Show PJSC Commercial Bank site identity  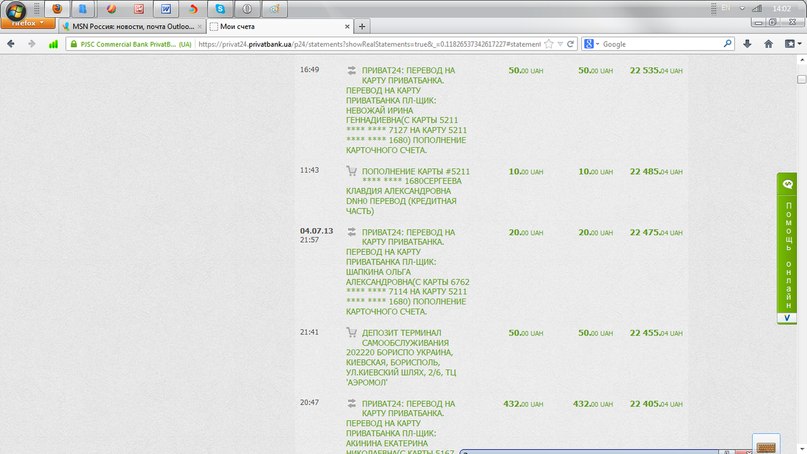click(x=131, y=44)
